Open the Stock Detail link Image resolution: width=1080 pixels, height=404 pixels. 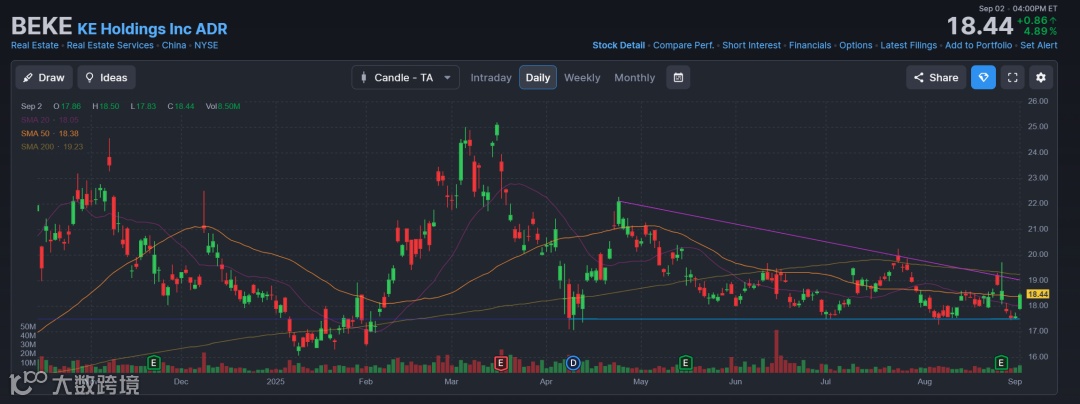619,45
